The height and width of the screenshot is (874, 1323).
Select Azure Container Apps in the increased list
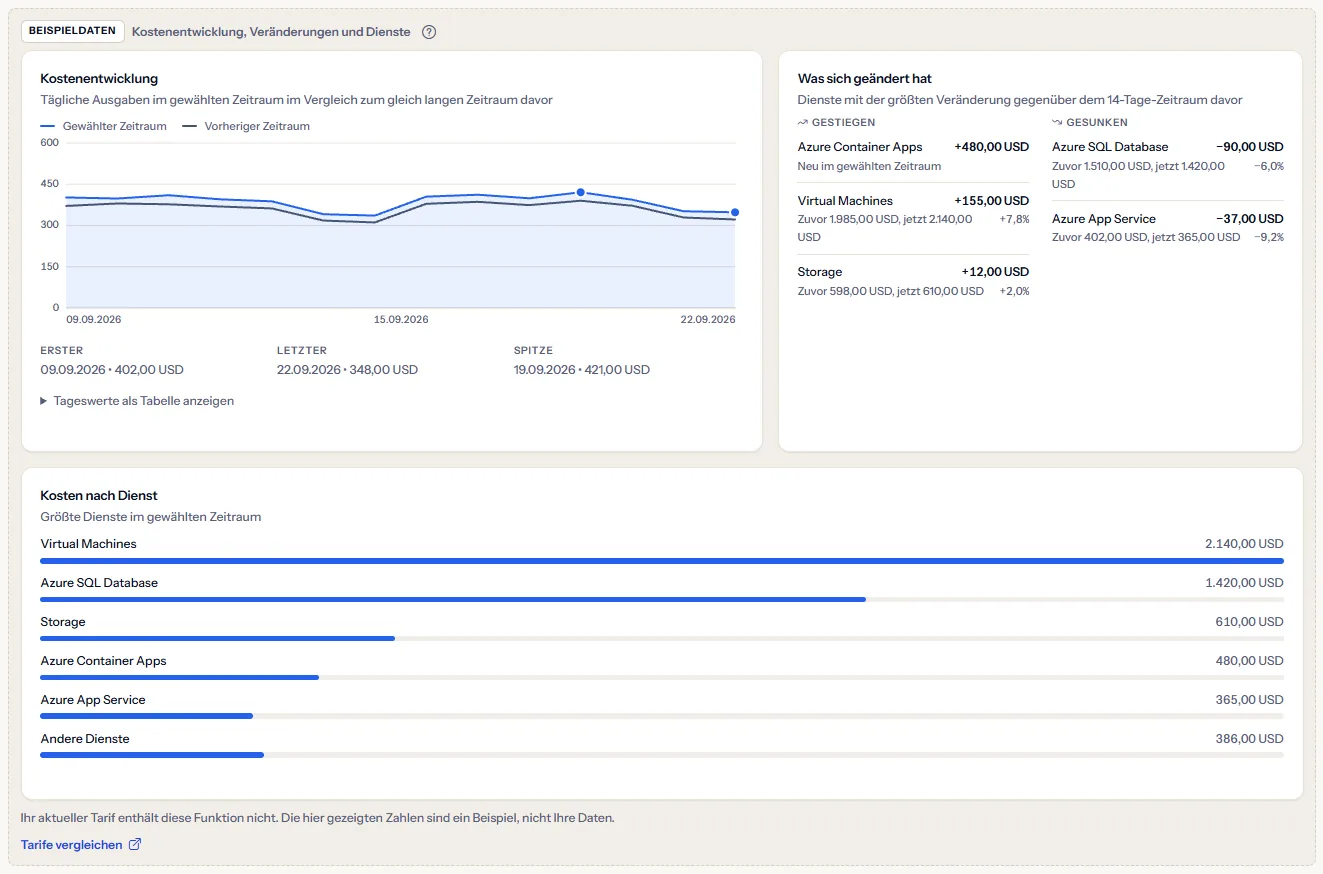[913, 156]
